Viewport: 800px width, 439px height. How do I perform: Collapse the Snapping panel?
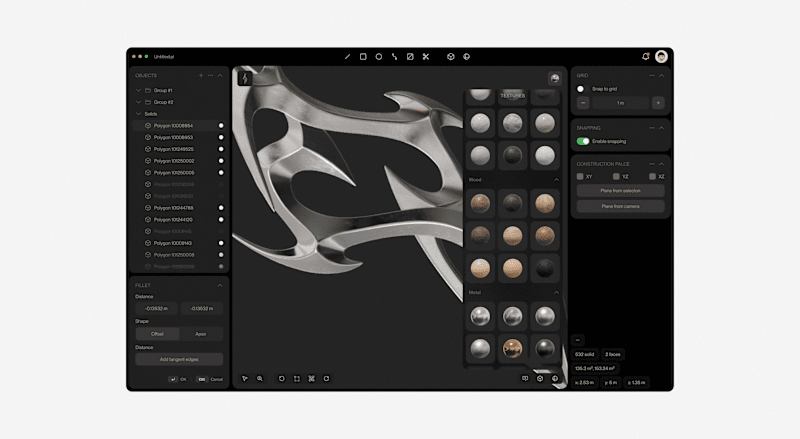coord(661,128)
